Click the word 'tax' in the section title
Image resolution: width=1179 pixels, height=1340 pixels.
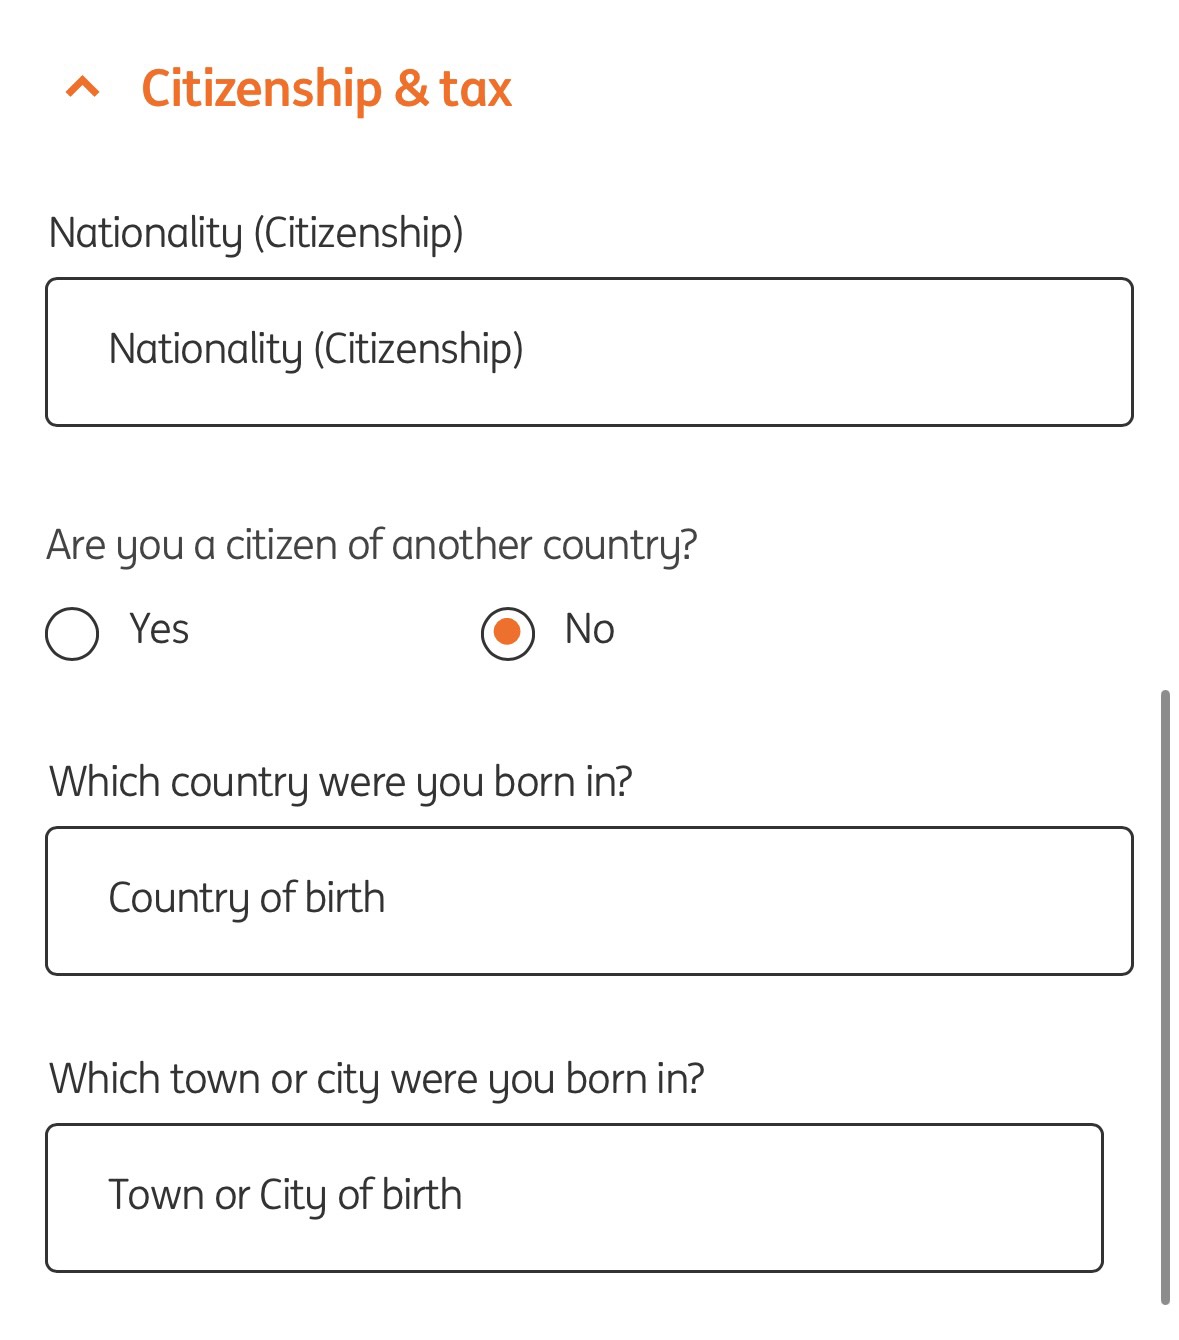(475, 88)
